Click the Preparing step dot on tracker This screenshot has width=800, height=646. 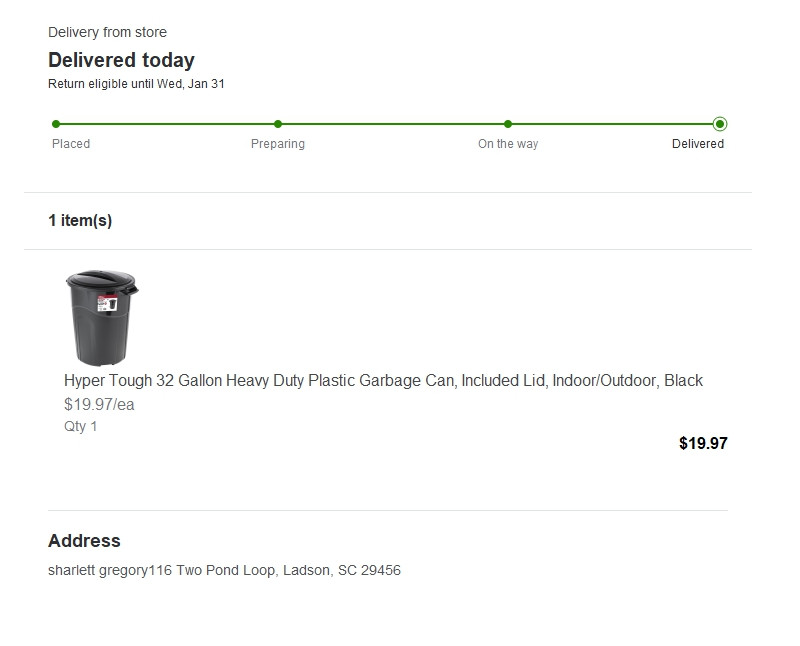[x=278, y=124]
